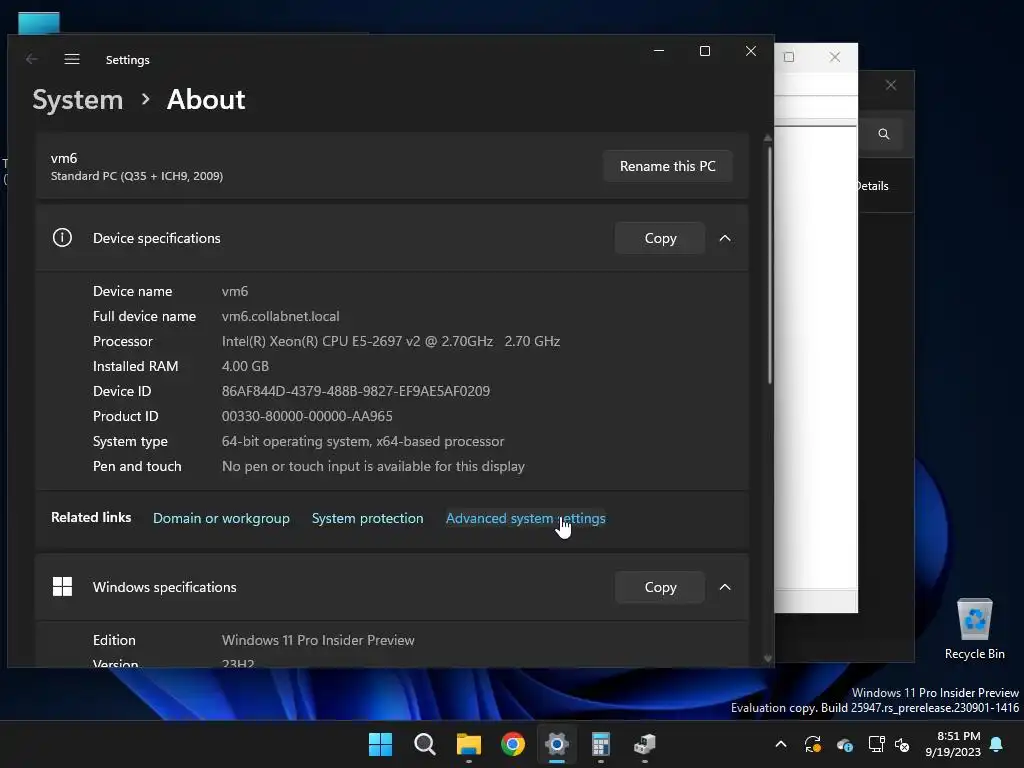Click the scrollbar up arrow
This screenshot has width=1024, height=768.
768,138
